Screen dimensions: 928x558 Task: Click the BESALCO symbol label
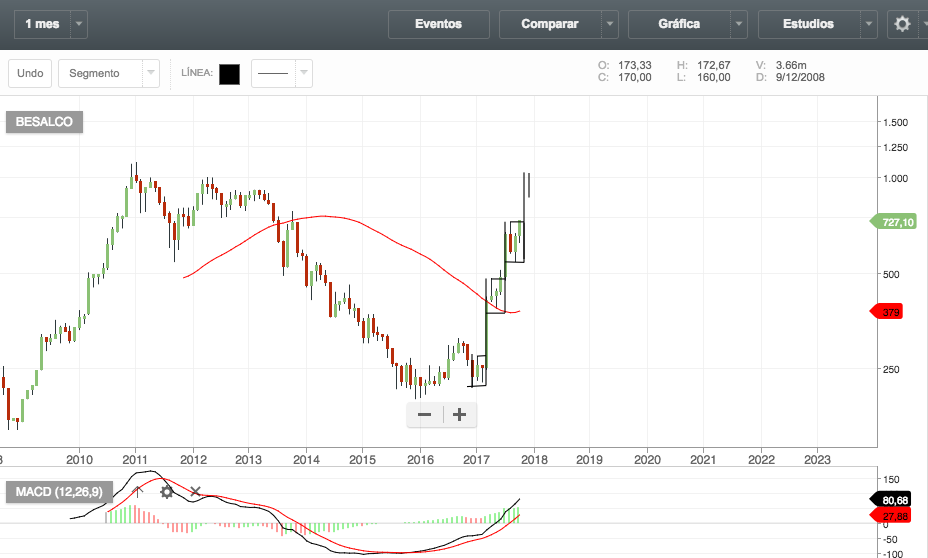[x=44, y=122]
